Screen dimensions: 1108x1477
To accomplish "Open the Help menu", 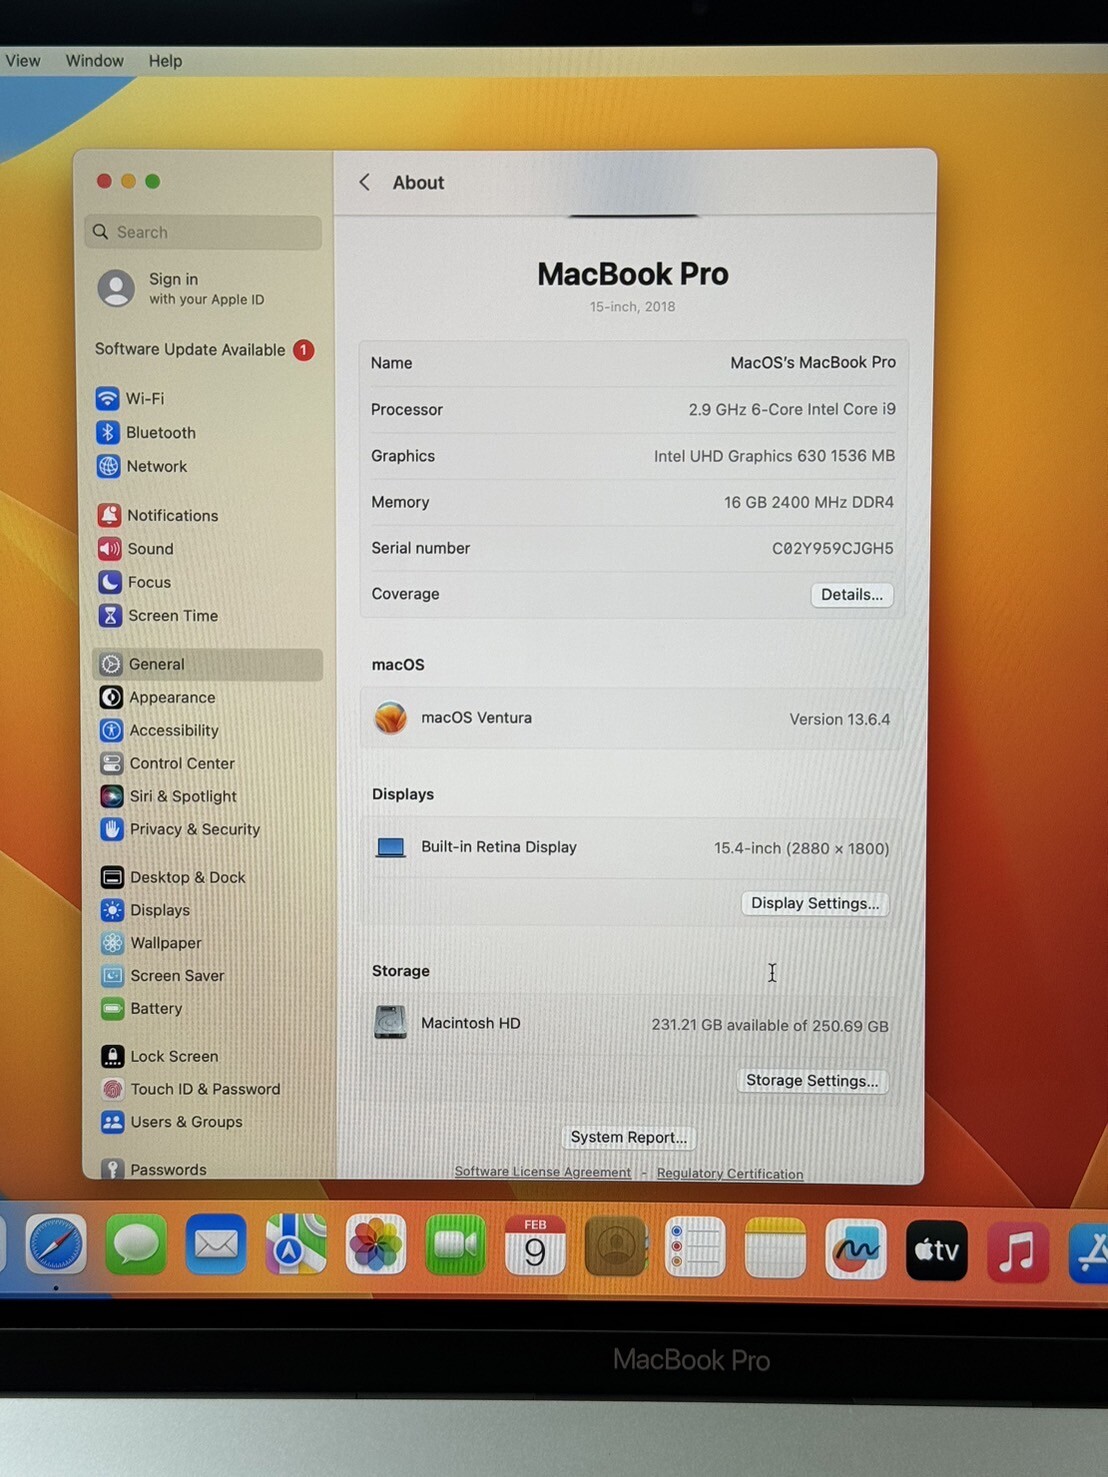I will tap(166, 61).
